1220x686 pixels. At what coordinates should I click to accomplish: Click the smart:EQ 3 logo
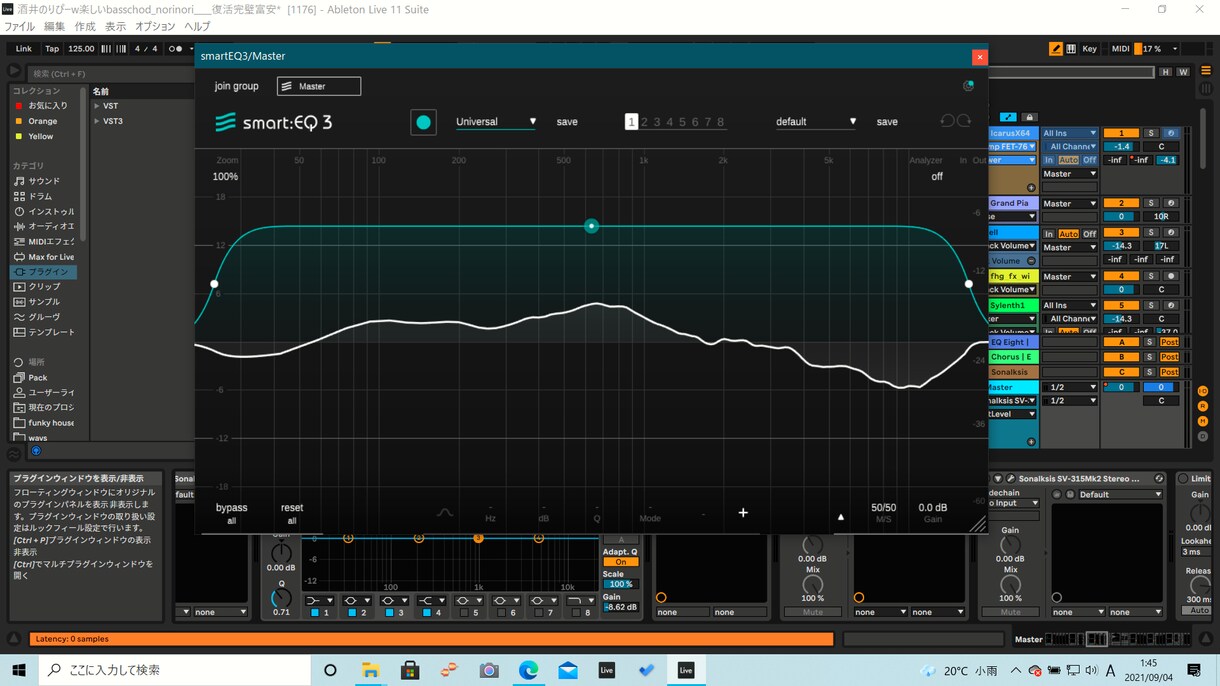click(x=273, y=123)
